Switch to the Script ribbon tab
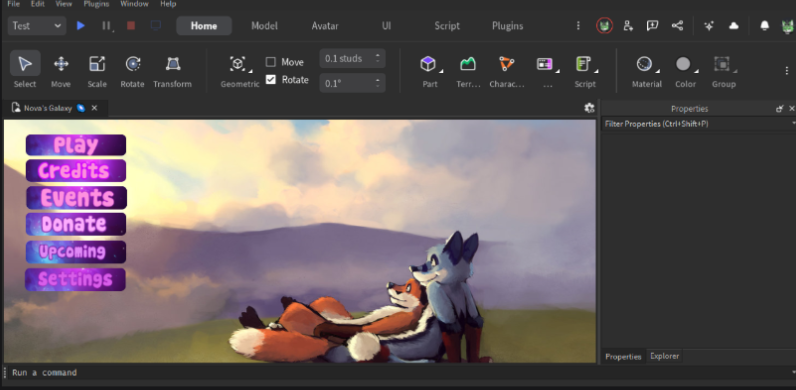 click(x=447, y=26)
